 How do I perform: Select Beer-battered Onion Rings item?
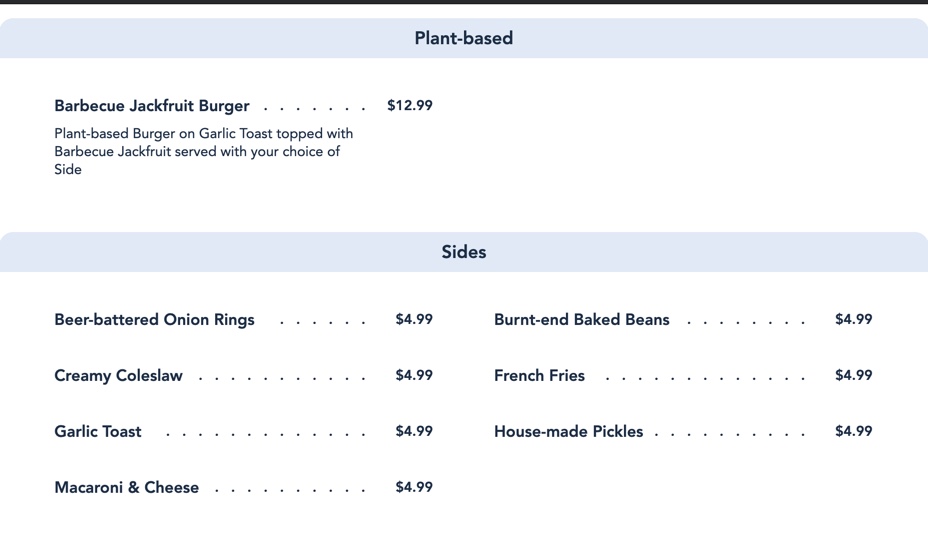pyautogui.click(x=154, y=320)
